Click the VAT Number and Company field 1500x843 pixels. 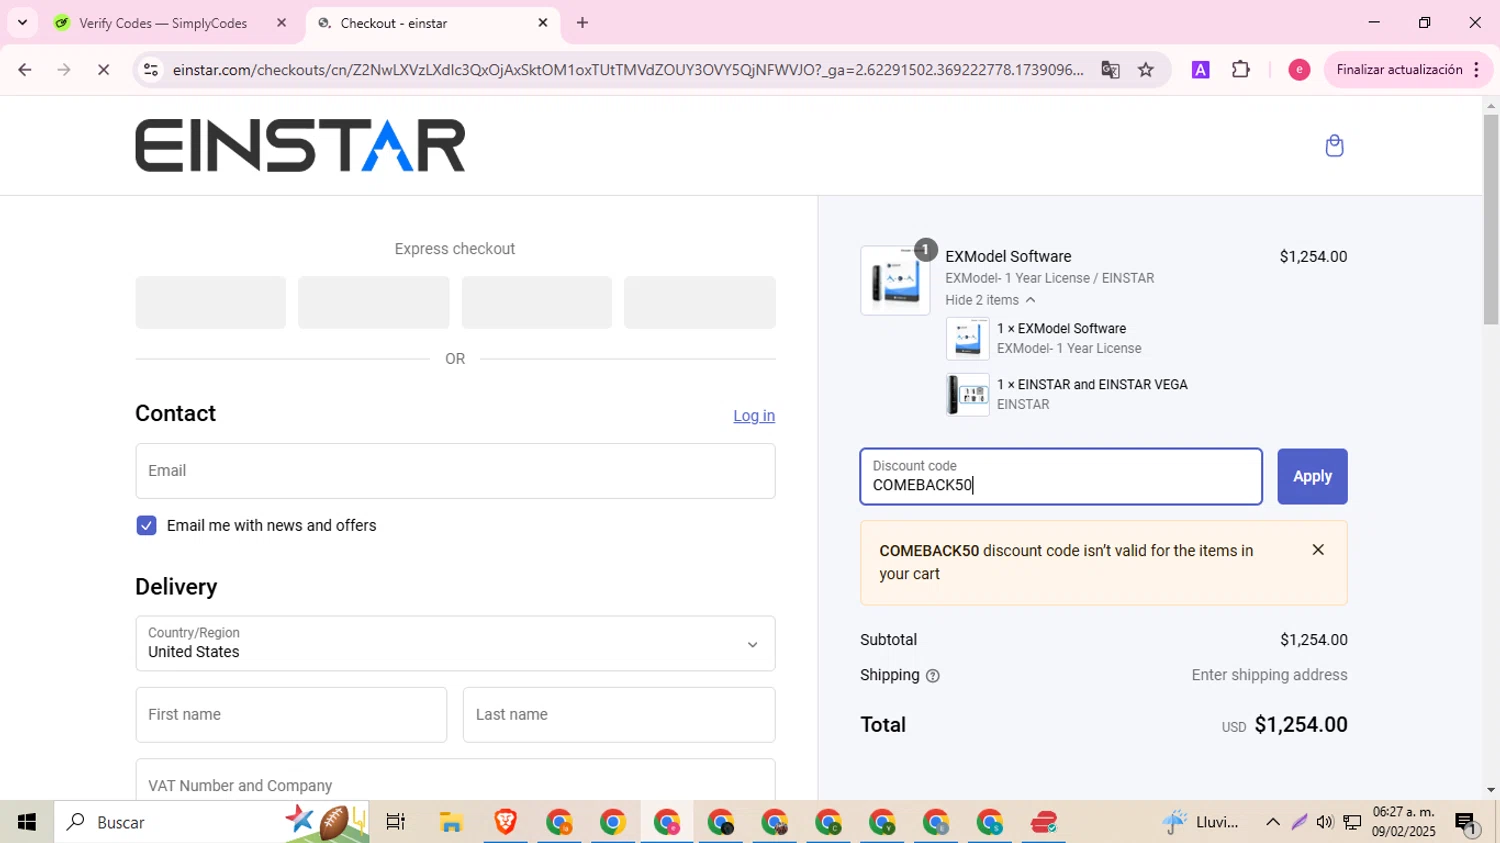tap(455, 781)
